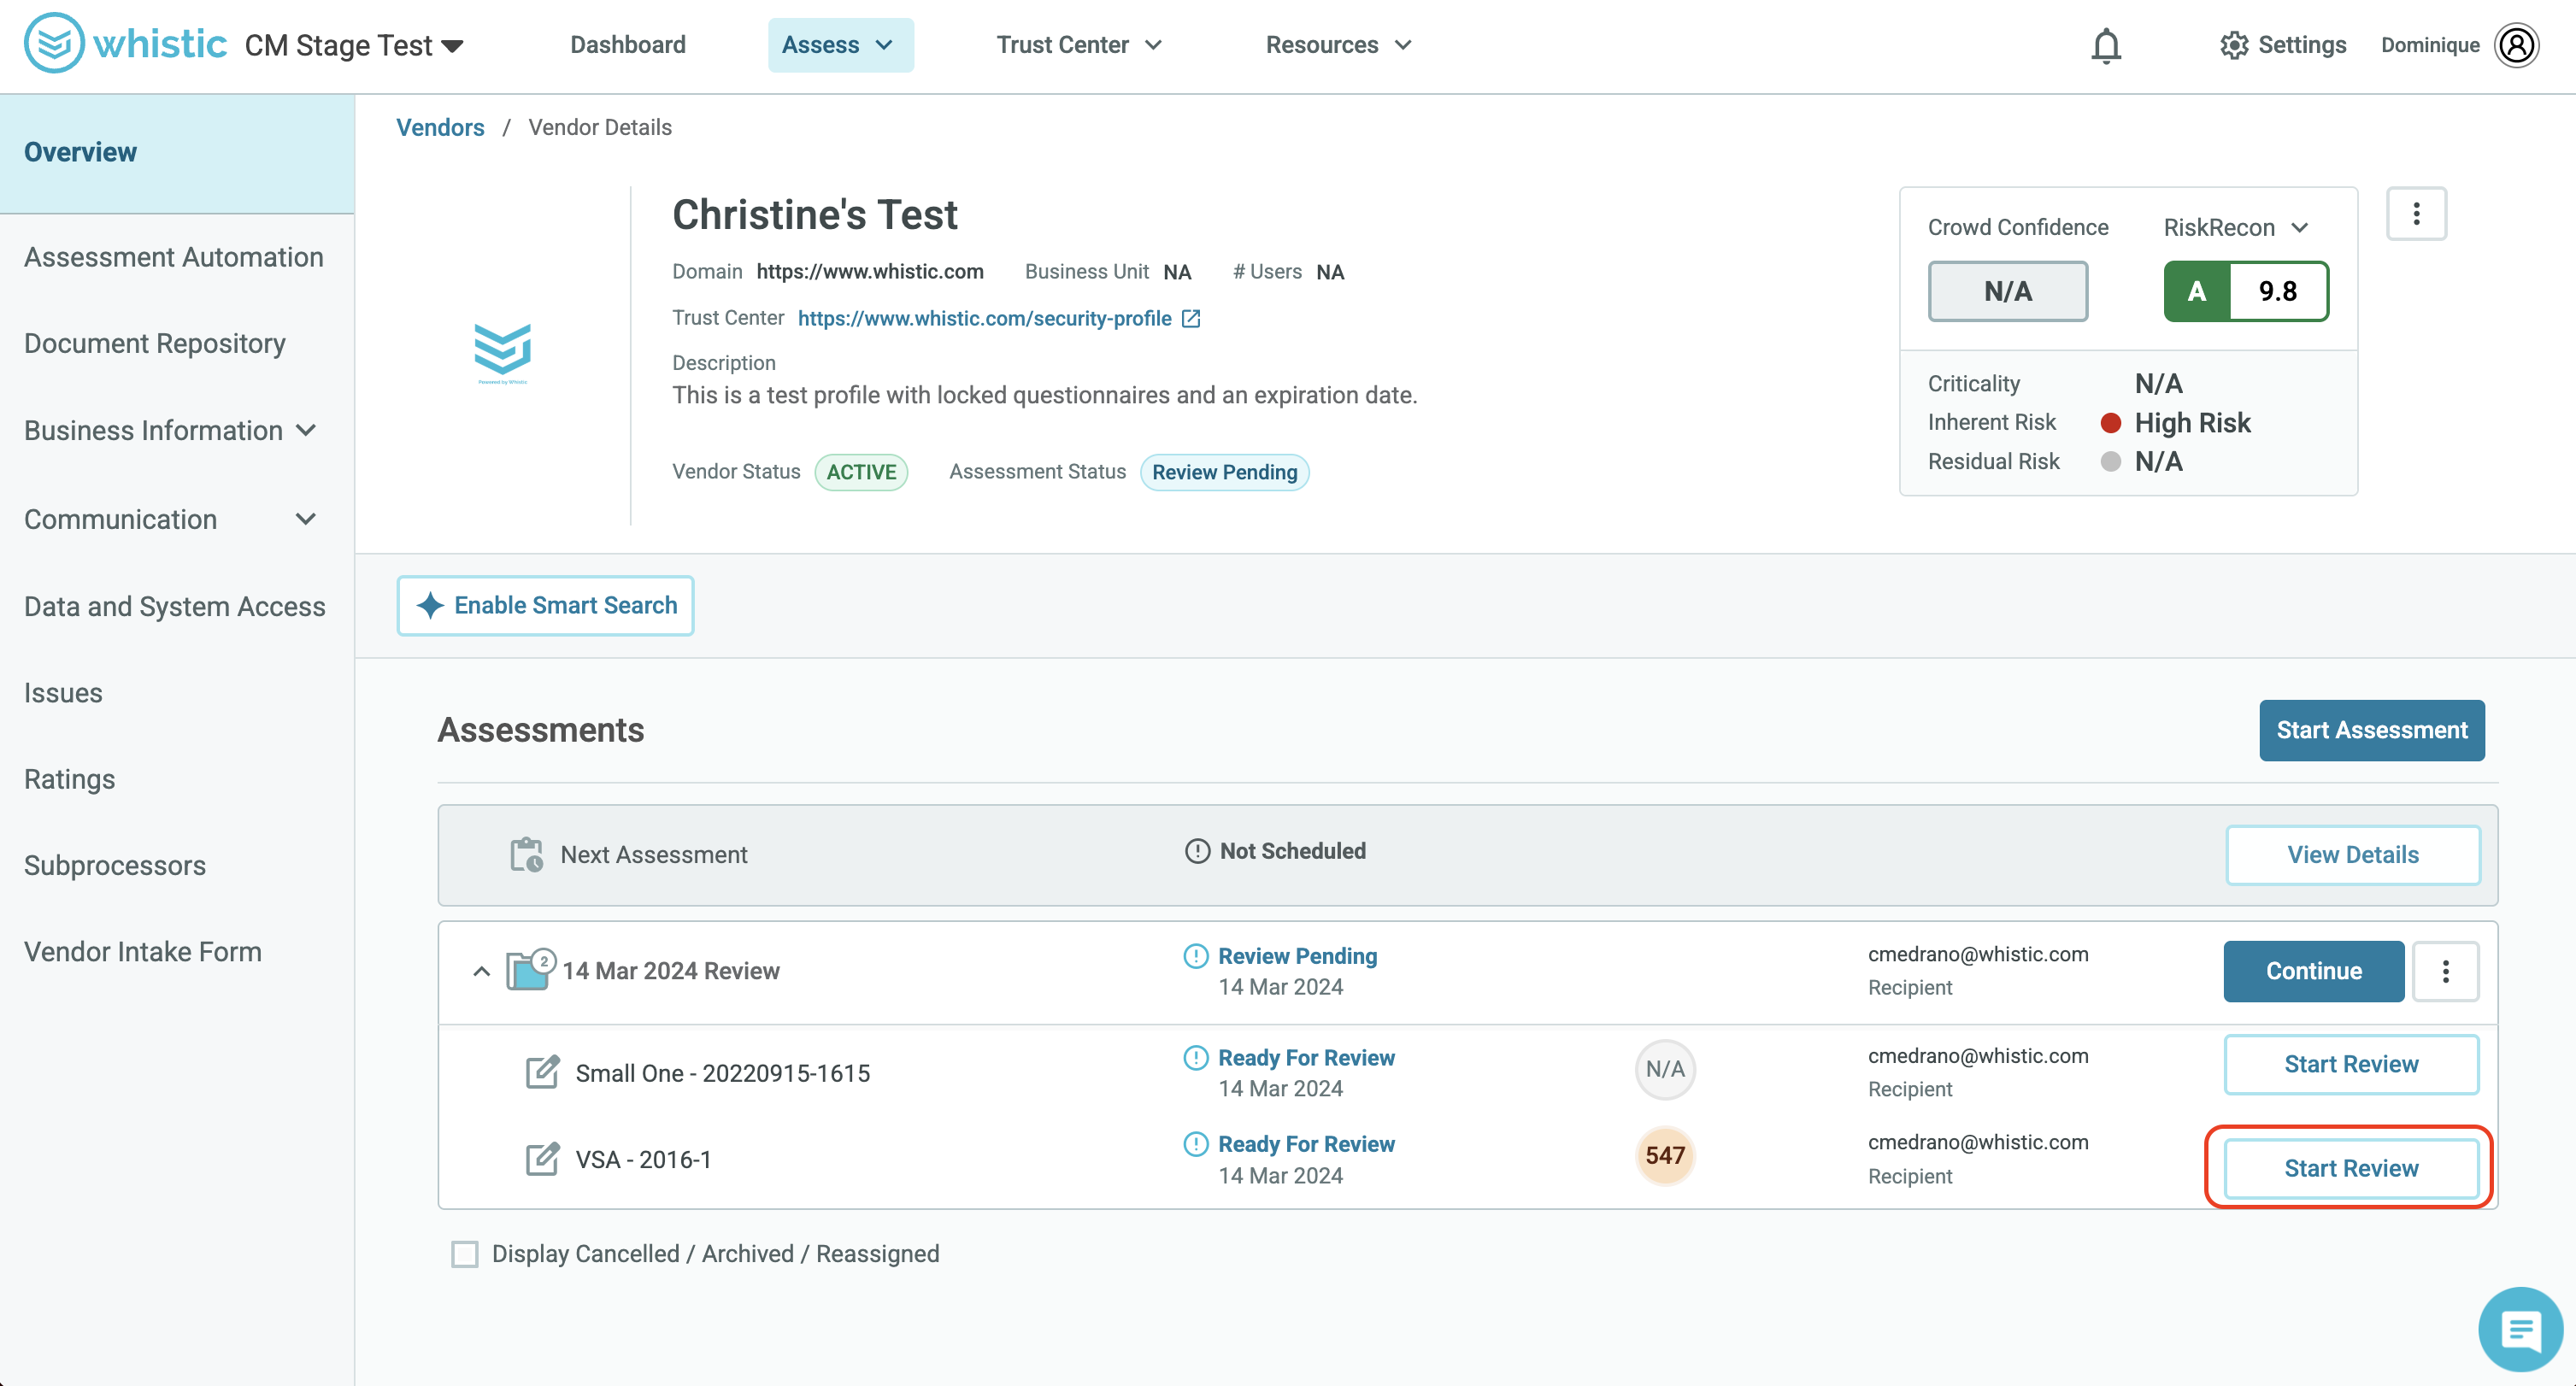Select Document Repository in sidebar
2576x1386 pixels.
tap(155, 343)
